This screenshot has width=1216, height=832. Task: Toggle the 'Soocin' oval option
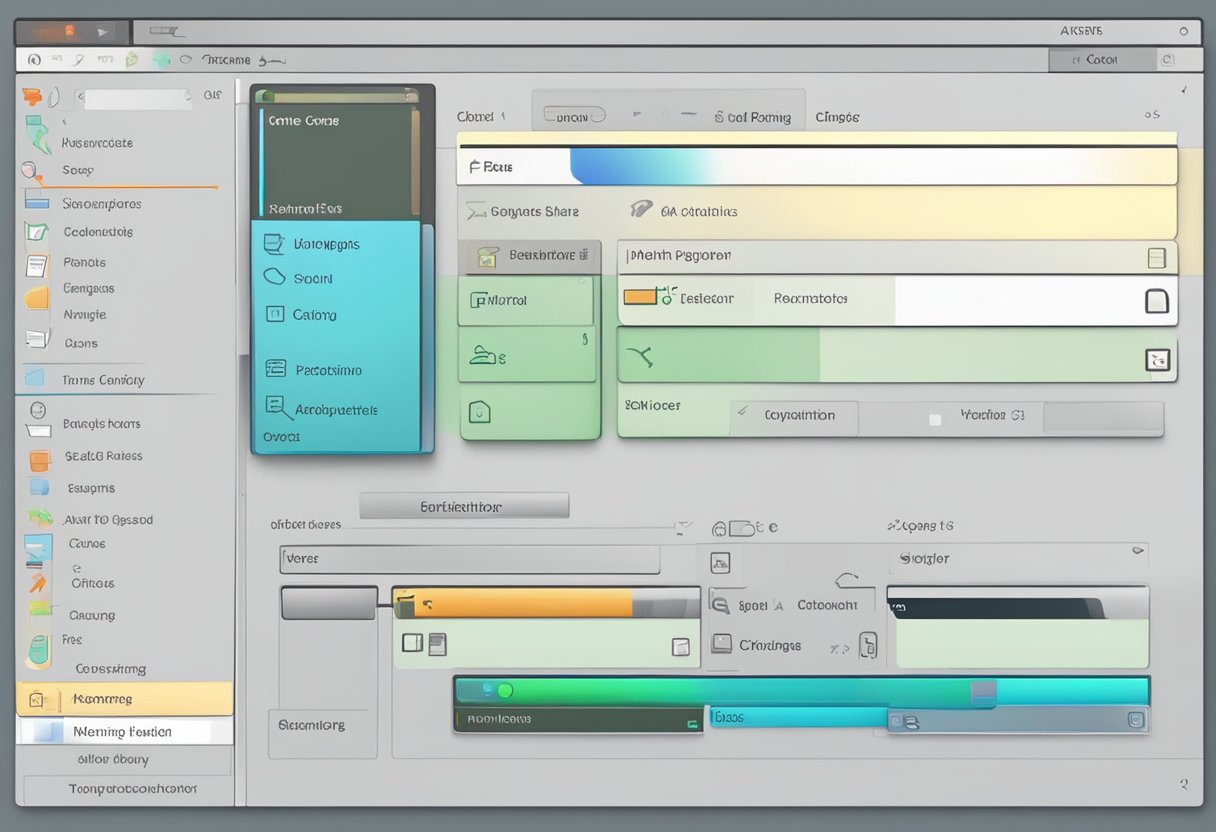click(x=276, y=278)
